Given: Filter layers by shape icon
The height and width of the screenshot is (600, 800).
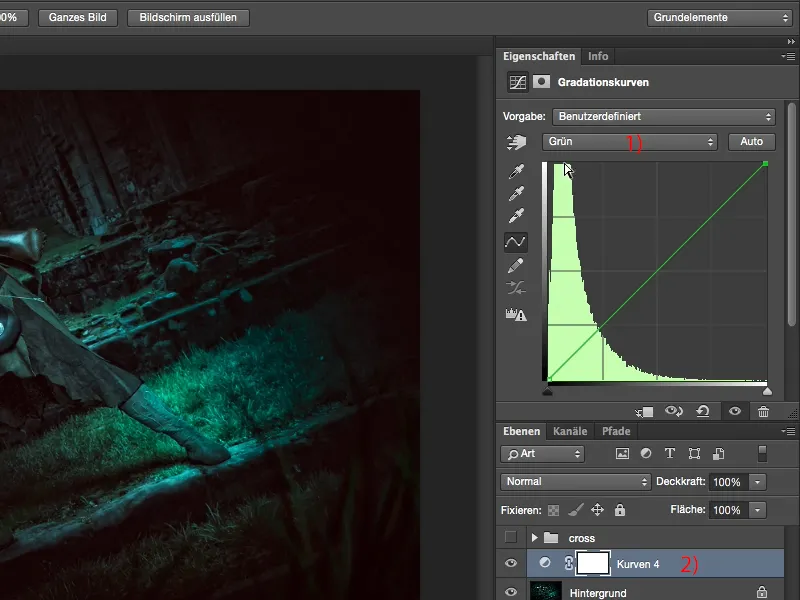Looking at the screenshot, I should (694, 454).
